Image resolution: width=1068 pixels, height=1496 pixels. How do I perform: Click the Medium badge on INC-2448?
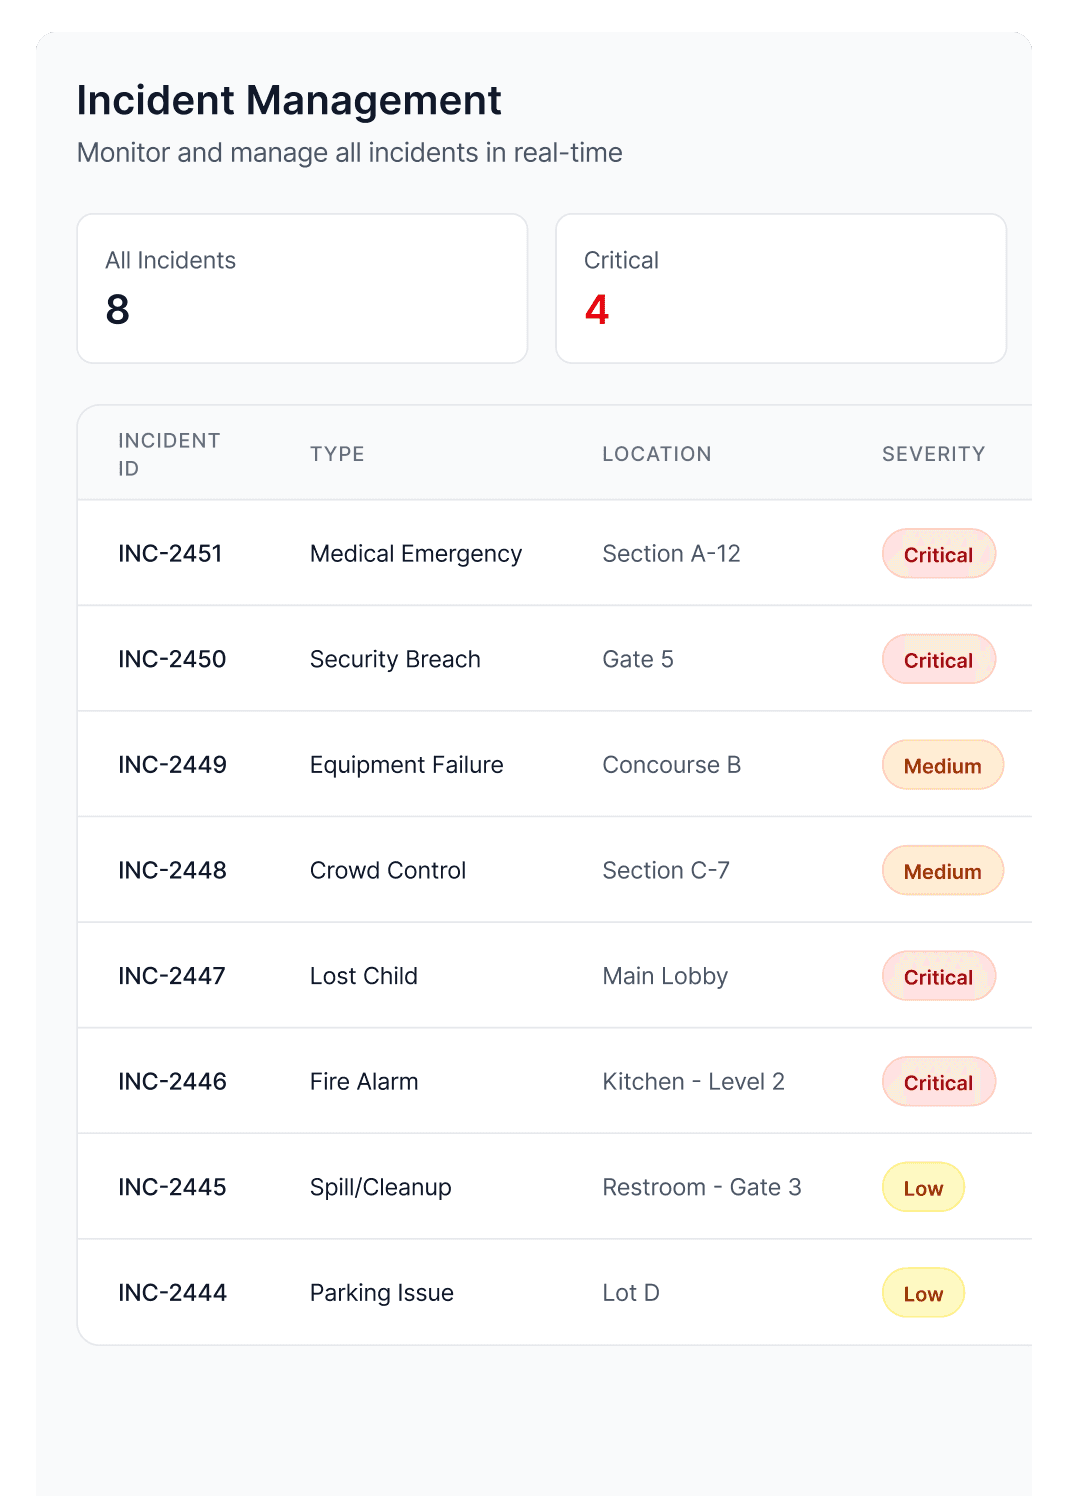pos(942,870)
